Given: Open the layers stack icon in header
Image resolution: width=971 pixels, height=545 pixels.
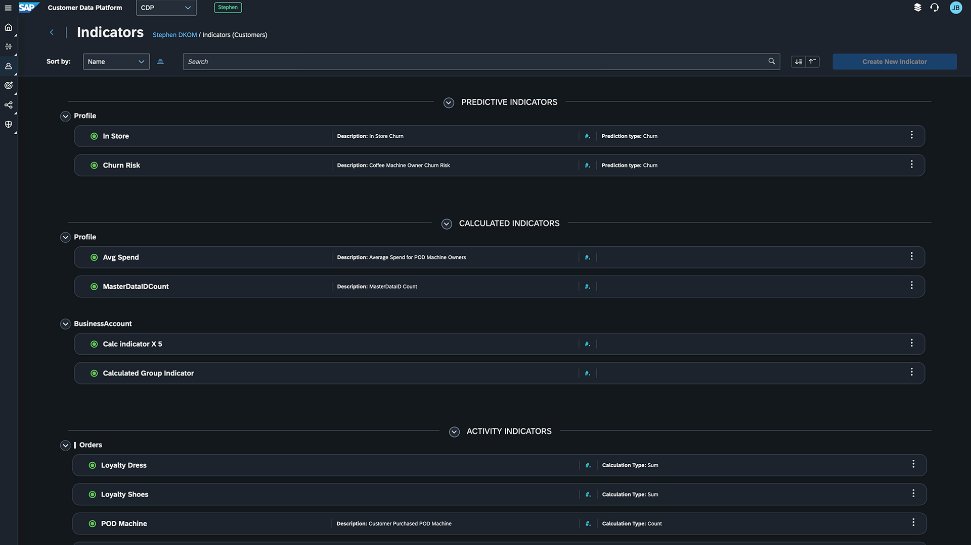Looking at the screenshot, I should [x=917, y=8].
